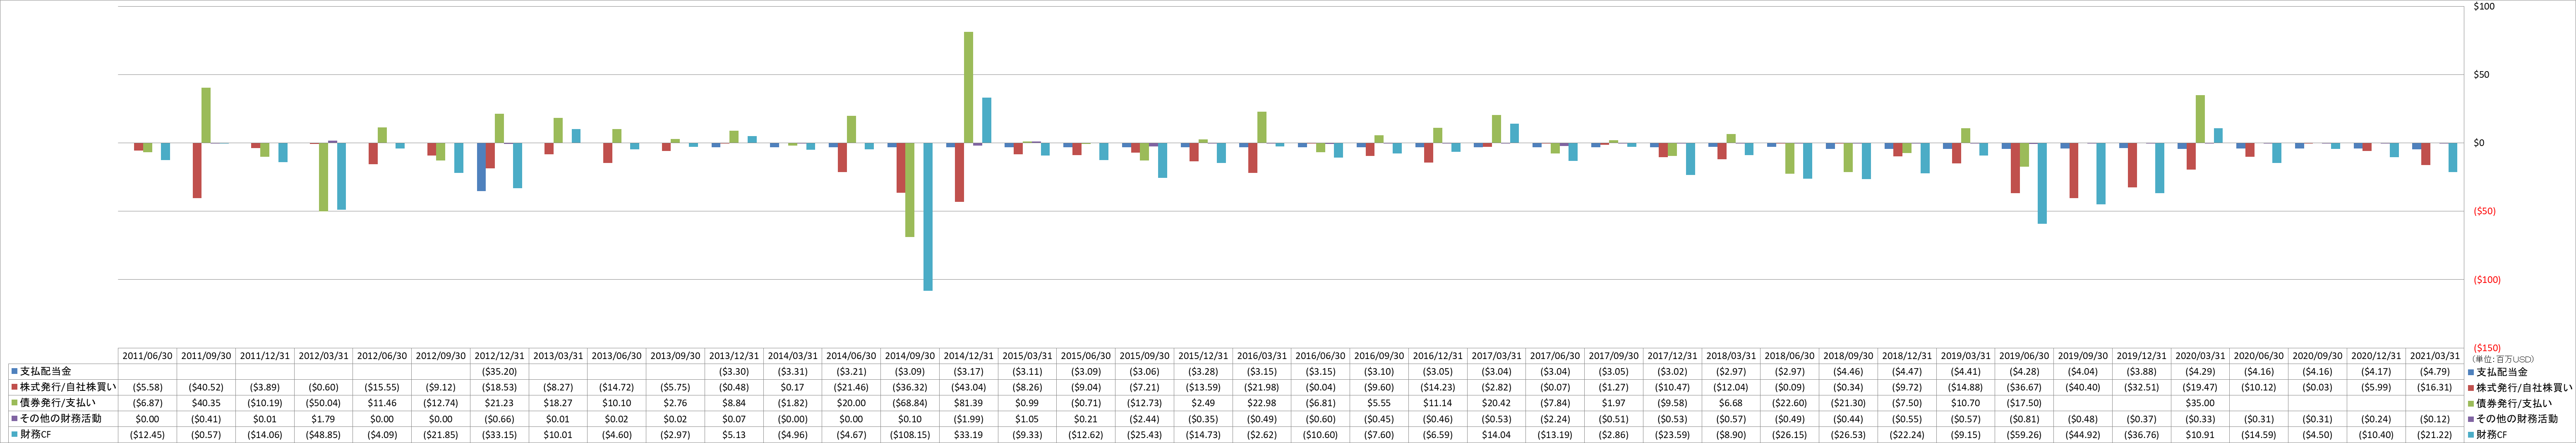Select the ($40.52) cell under 2011/09/30

(206, 387)
